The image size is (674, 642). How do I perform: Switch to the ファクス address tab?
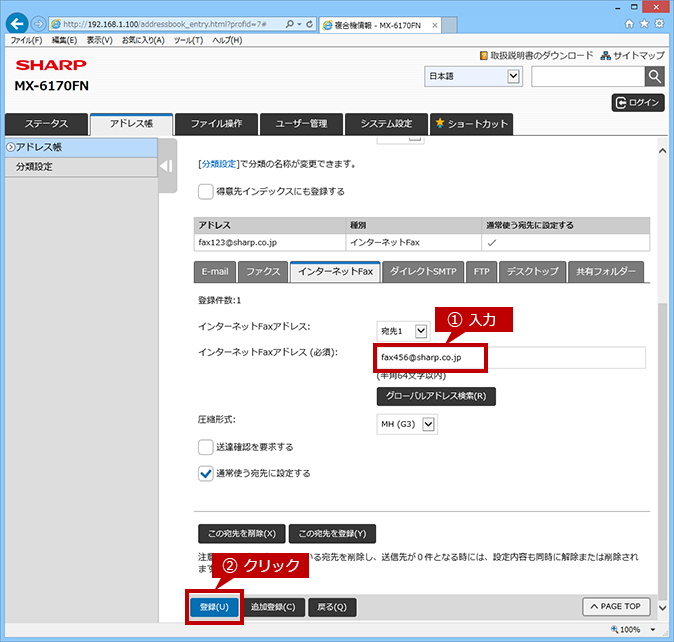pos(263,272)
